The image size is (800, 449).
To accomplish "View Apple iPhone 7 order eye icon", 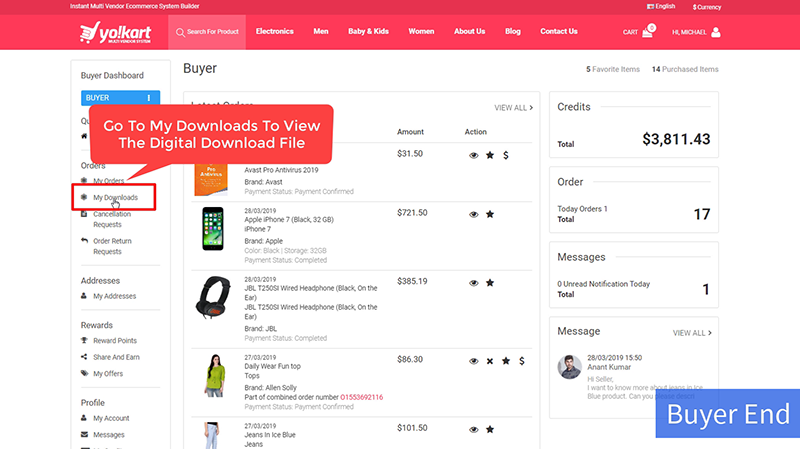I will [473, 214].
